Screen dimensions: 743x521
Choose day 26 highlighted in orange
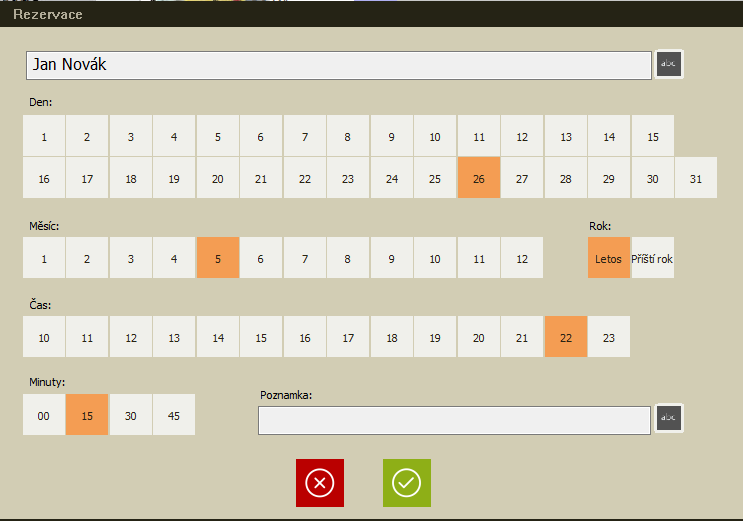click(478, 179)
